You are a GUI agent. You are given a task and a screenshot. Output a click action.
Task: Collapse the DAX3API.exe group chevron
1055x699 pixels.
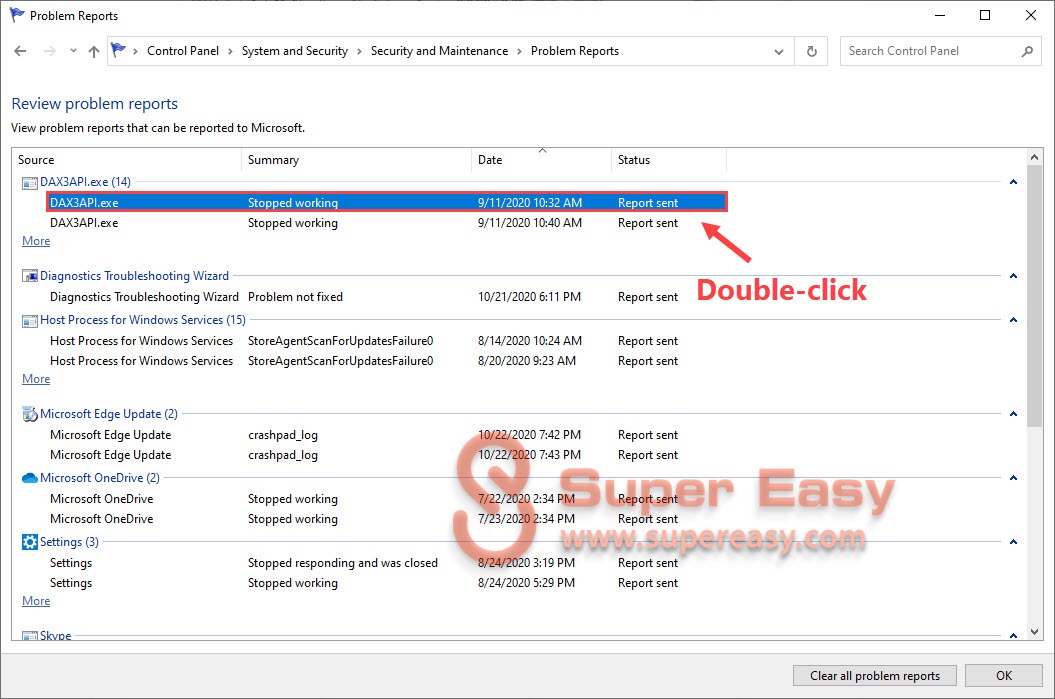pyautogui.click(x=1013, y=182)
